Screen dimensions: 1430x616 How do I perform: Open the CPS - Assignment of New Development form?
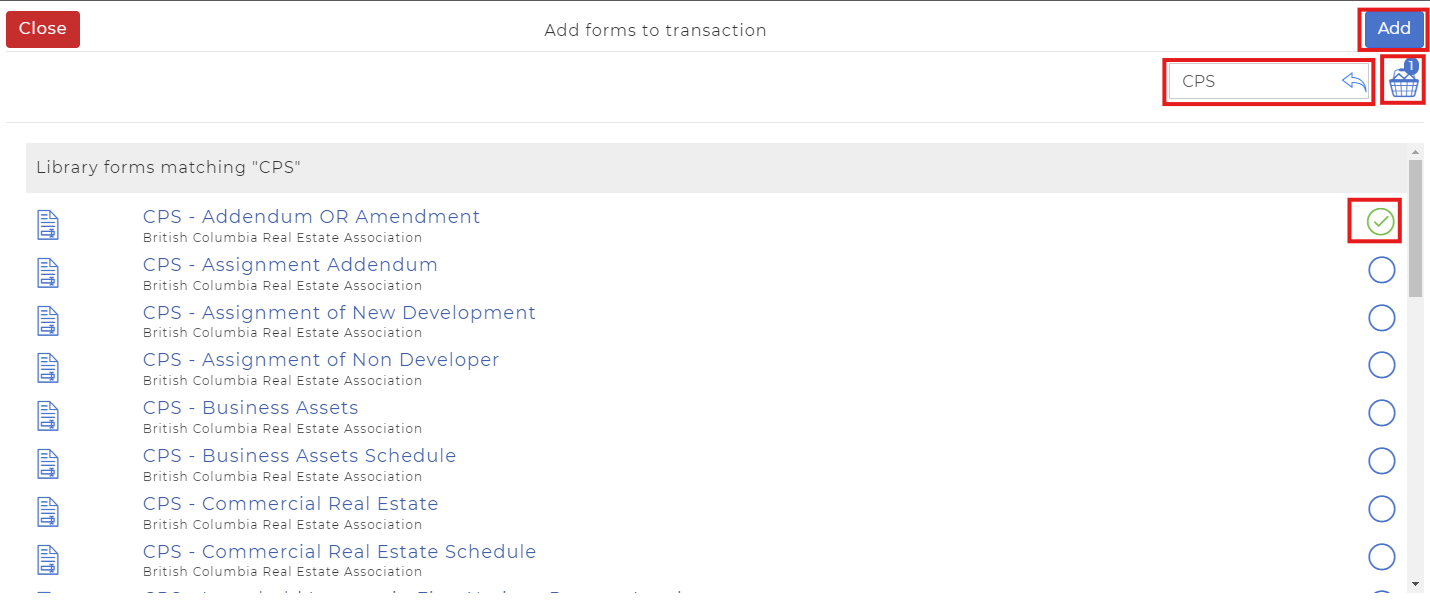tap(338, 312)
